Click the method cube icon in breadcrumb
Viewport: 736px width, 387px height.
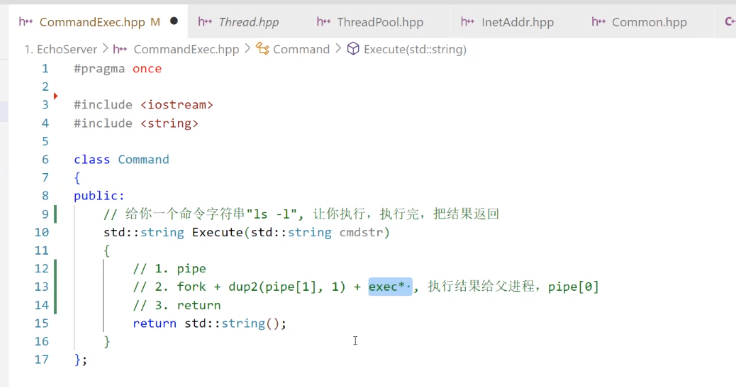pyautogui.click(x=353, y=49)
